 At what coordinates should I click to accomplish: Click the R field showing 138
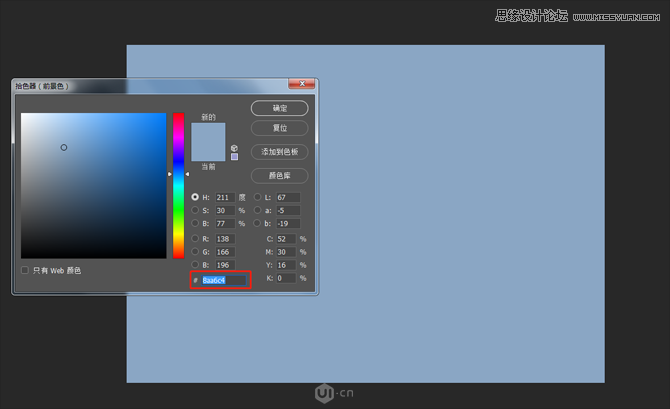click(225, 239)
